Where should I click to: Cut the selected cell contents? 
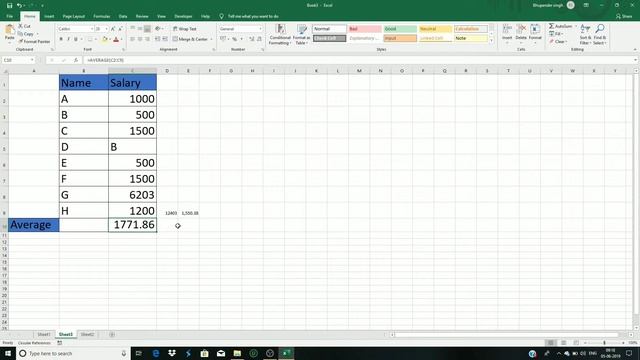(x=24, y=26)
